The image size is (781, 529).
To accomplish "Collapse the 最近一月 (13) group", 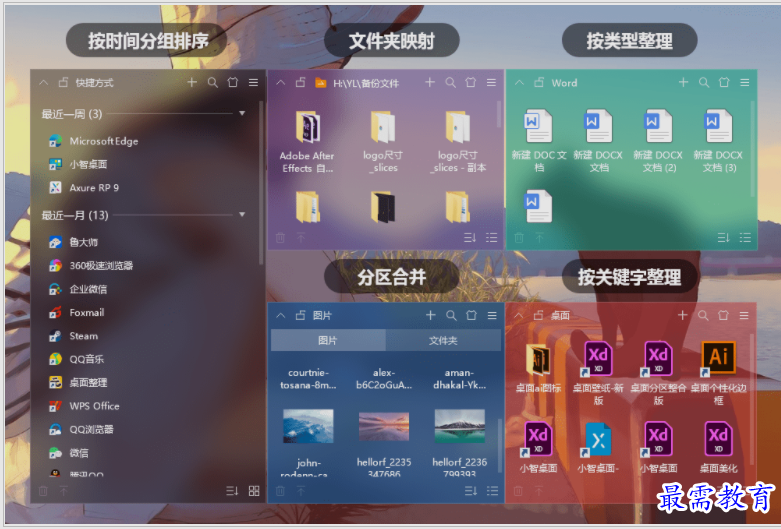I will [x=242, y=215].
